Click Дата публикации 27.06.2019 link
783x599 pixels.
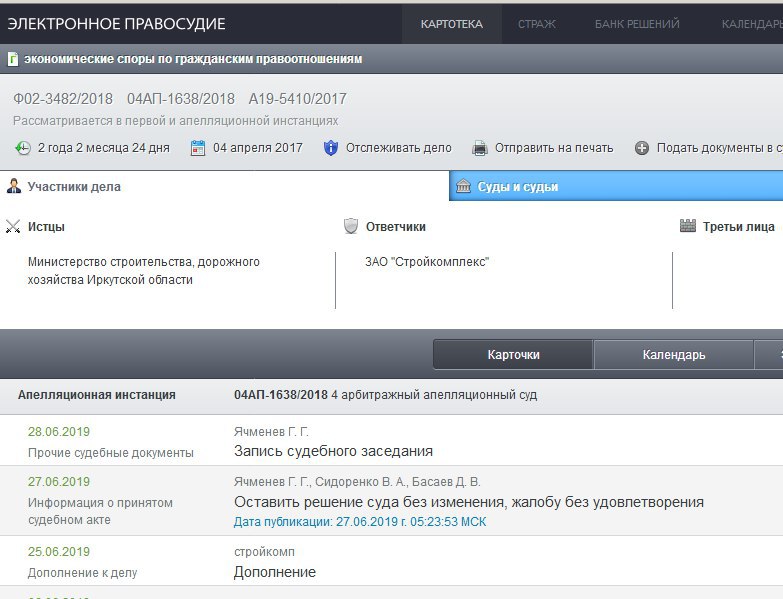pos(360,522)
